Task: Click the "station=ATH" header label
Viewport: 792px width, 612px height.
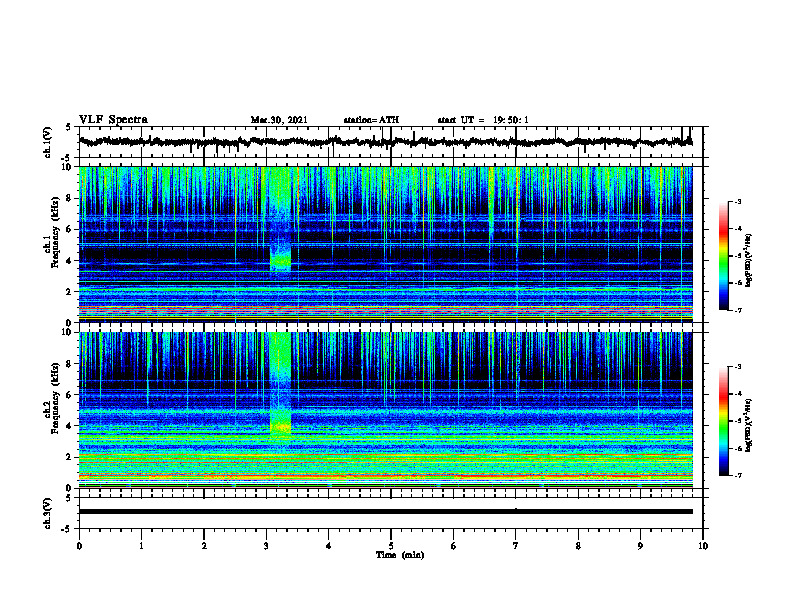Action: [371, 120]
